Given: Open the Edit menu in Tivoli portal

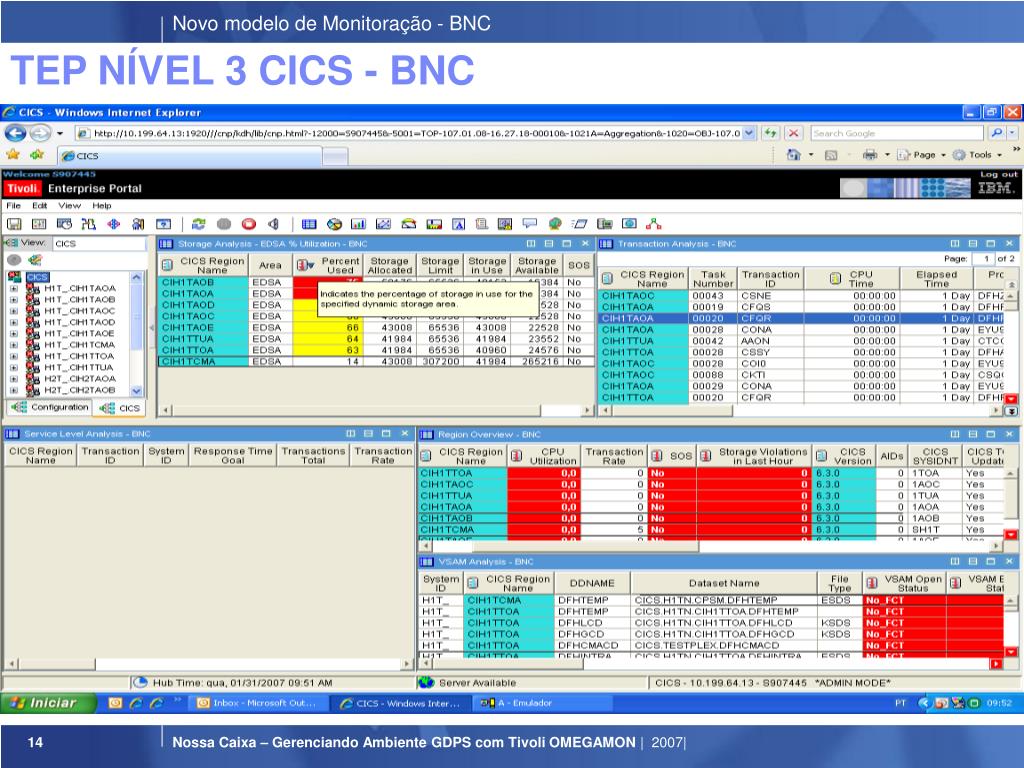Looking at the screenshot, I should pyautogui.click(x=39, y=206).
